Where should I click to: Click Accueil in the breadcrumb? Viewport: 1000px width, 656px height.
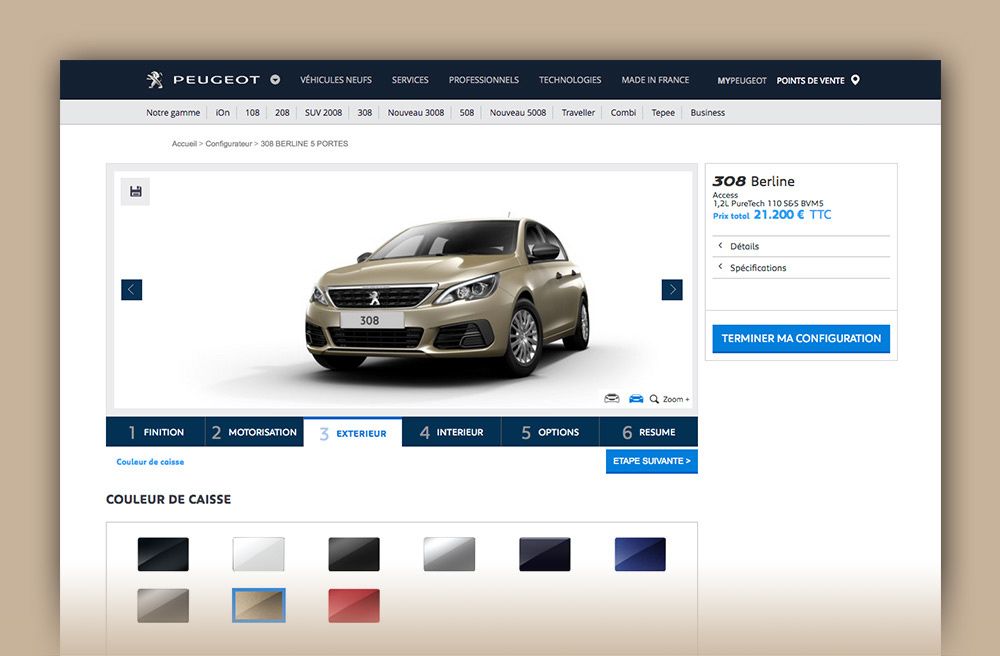point(184,144)
